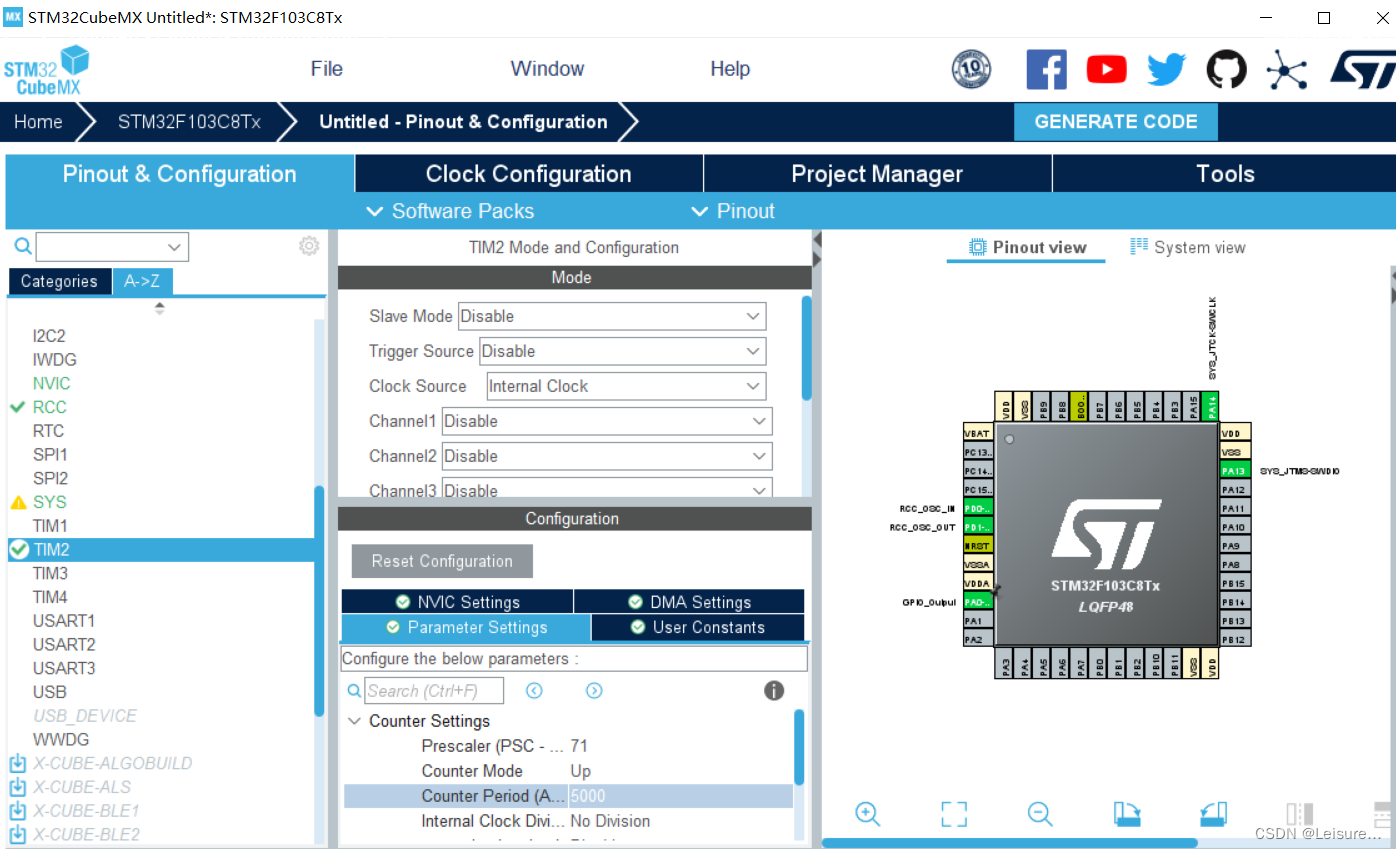This screenshot has width=1396, height=849.
Task: Open the DMA Settings tab
Action: 689,602
